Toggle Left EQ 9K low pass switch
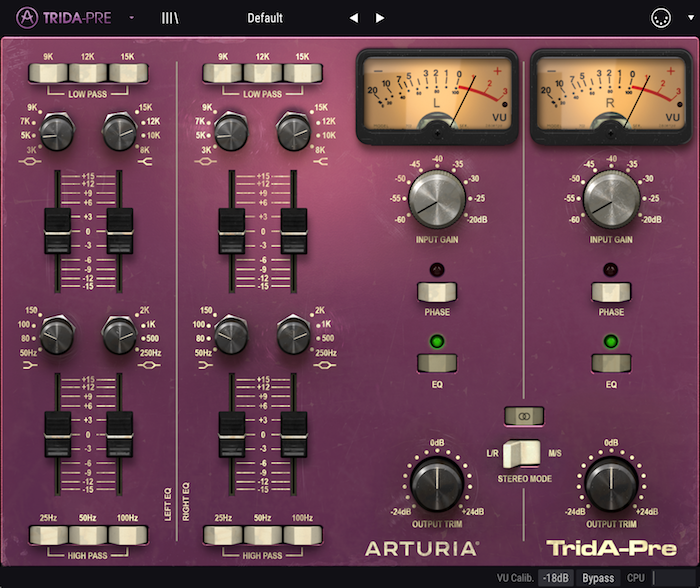Image resolution: width=700 pixels, height=588 pixels. click(x=48, y=73)
